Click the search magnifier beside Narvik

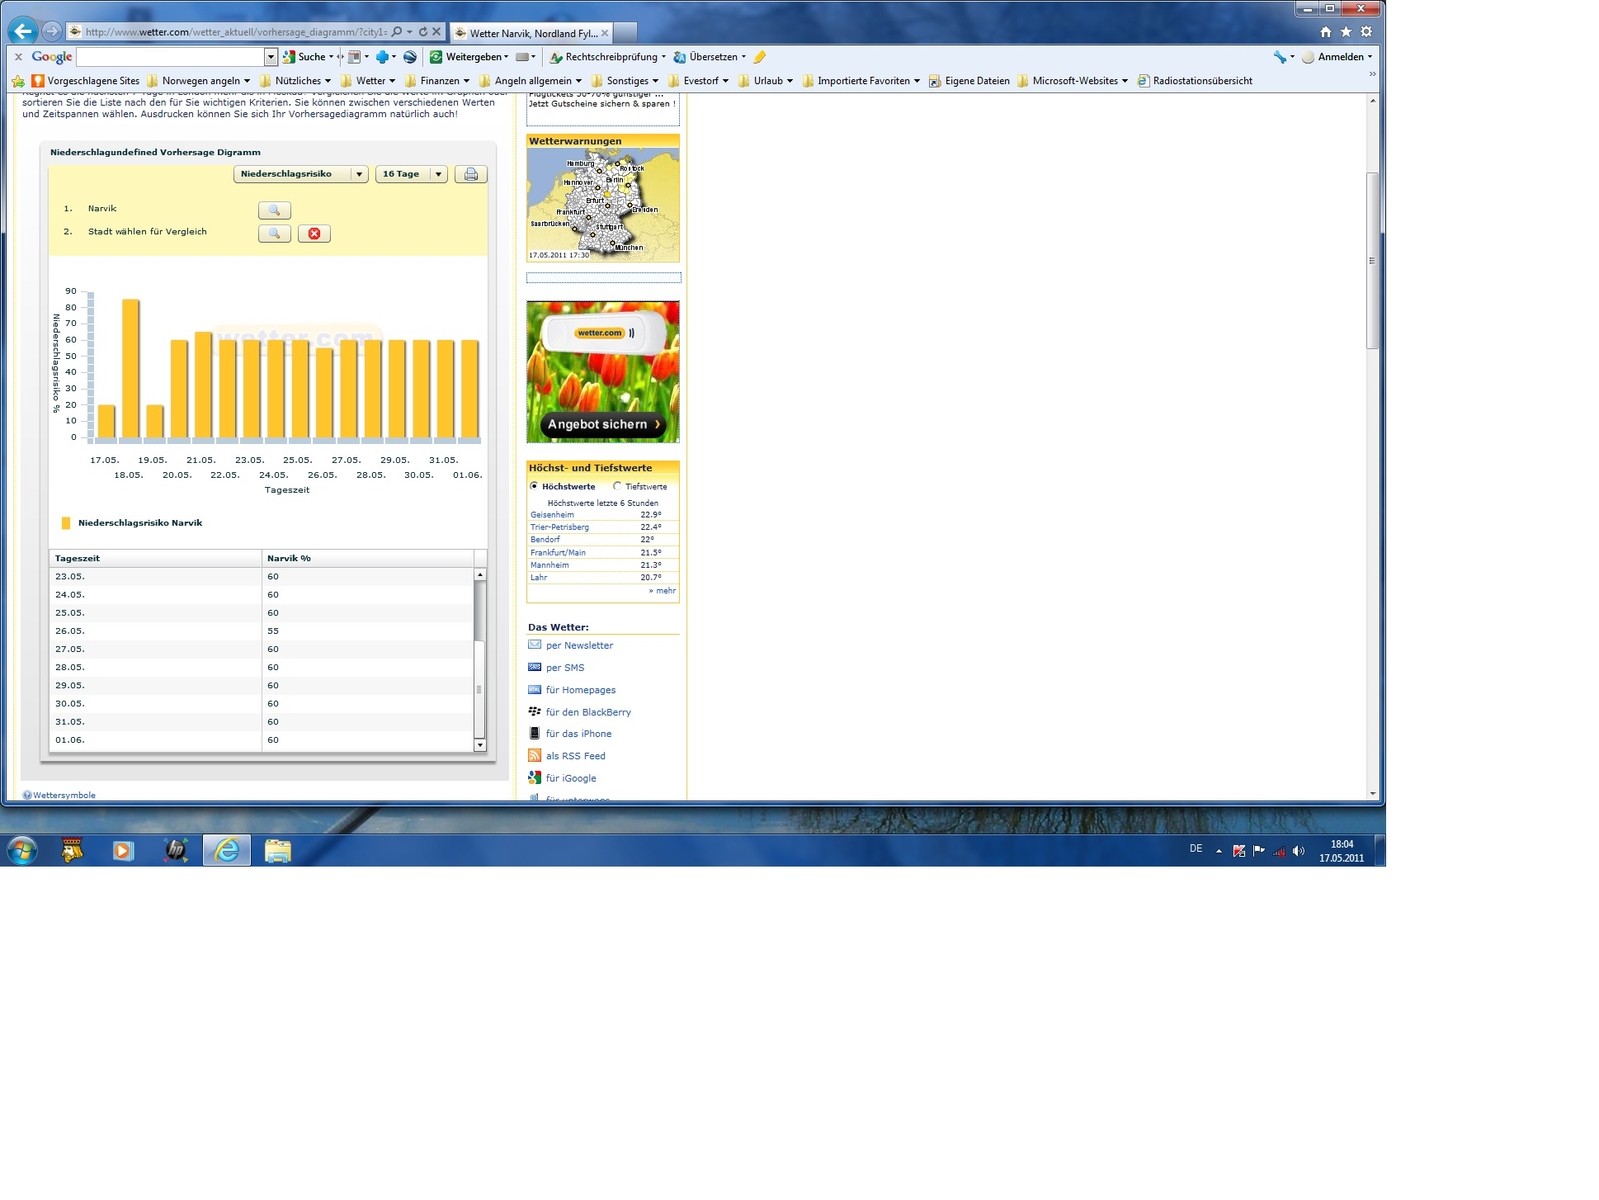tap(274, 210)
